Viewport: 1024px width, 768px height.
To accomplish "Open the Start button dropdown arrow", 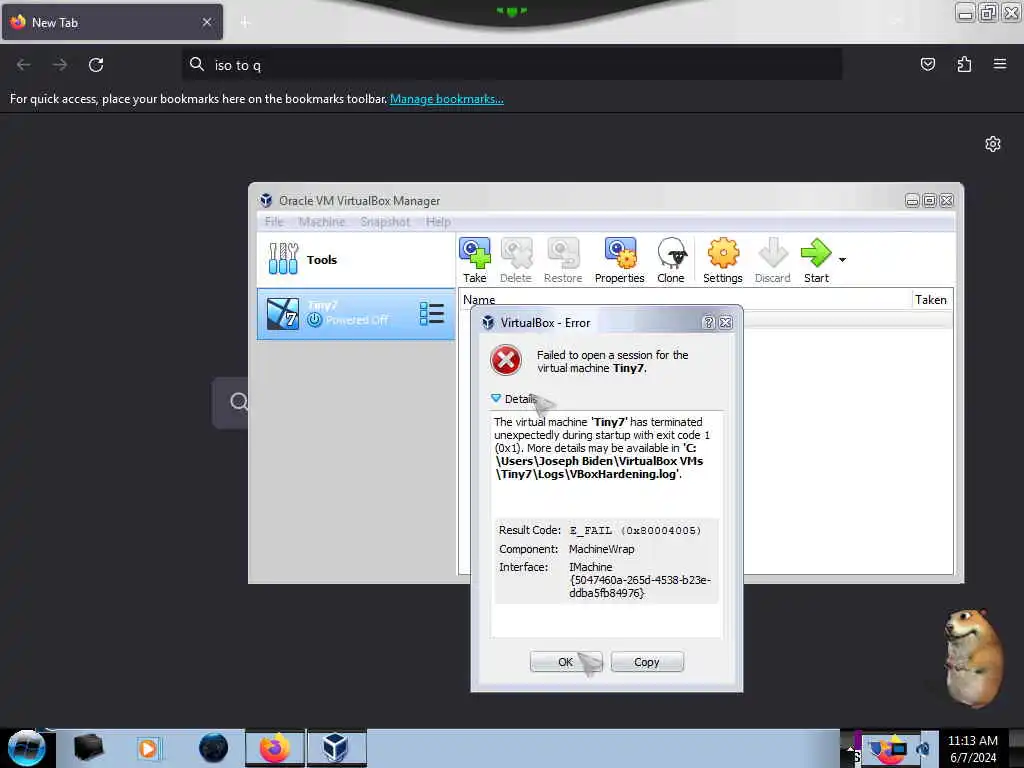I will pyautogui.click(x=842, y=260).
